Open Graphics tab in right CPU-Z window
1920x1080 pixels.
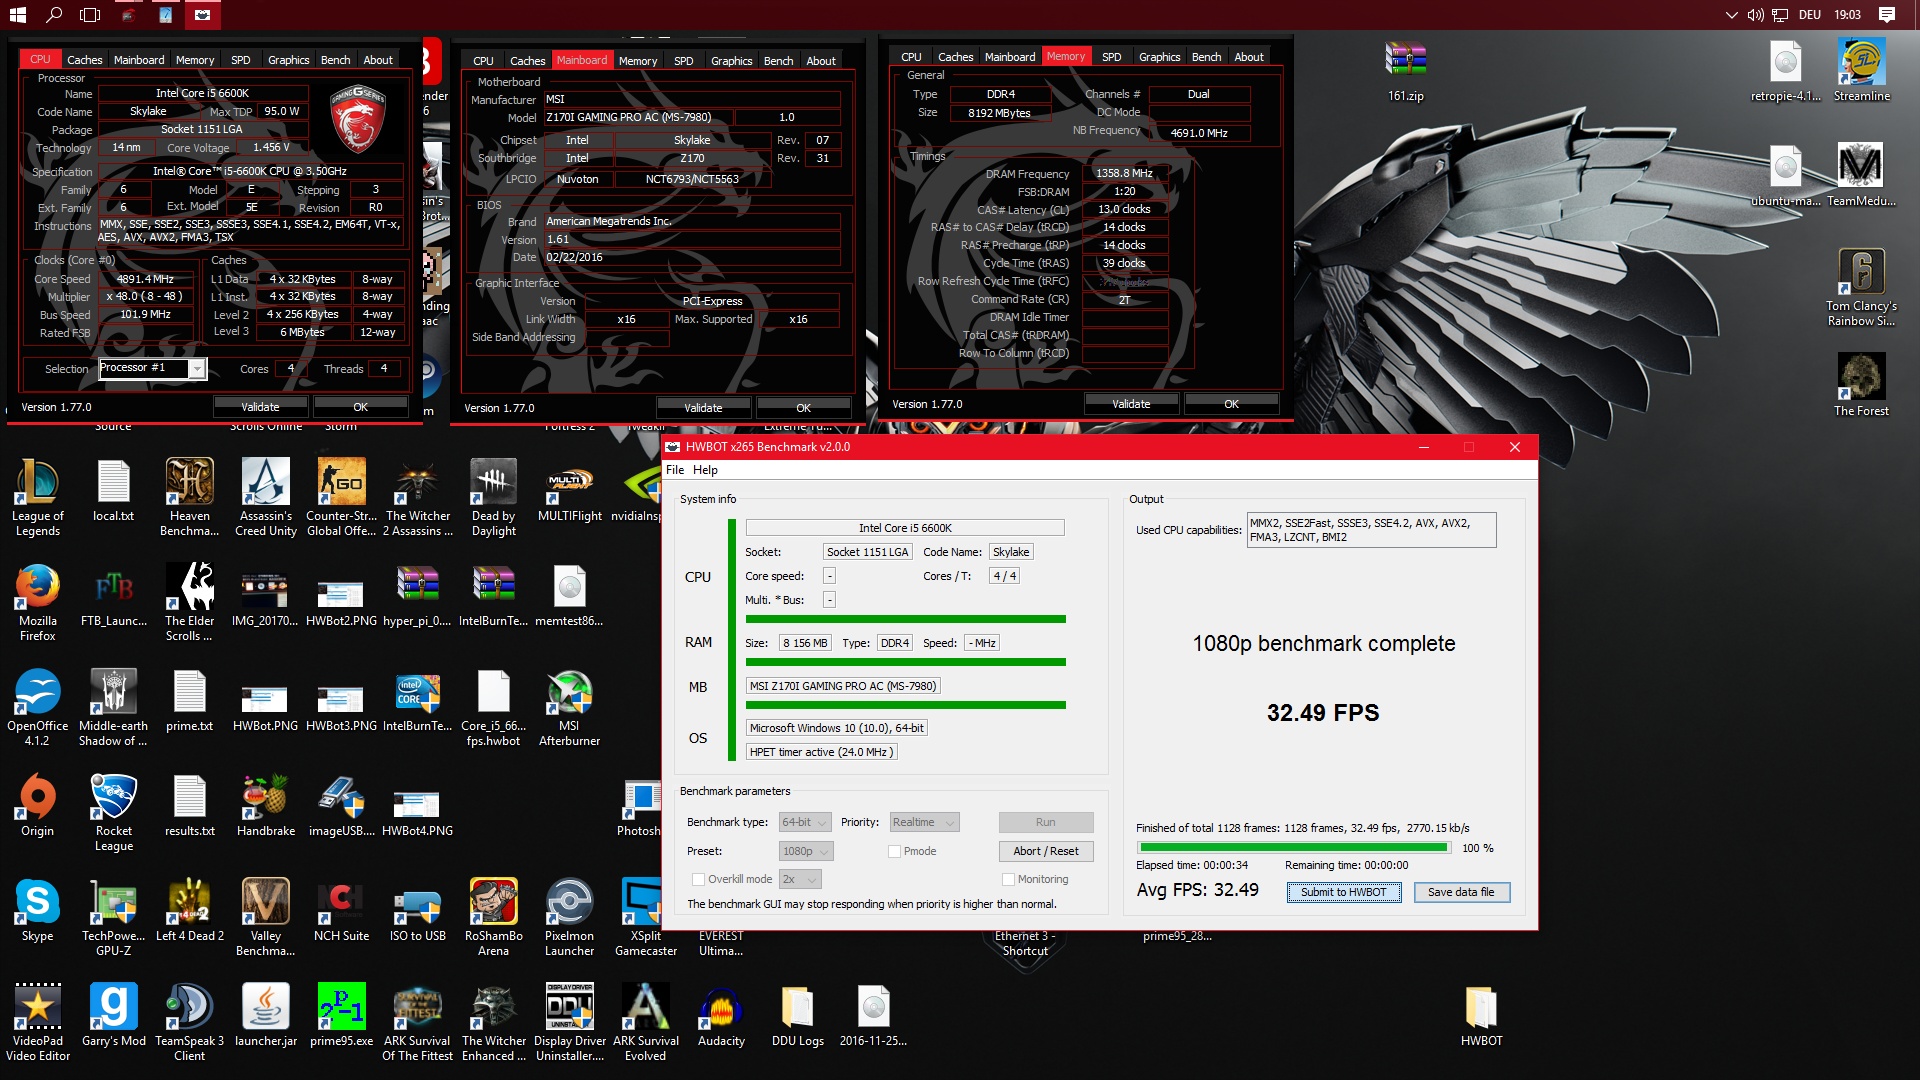pos(1159,57)
